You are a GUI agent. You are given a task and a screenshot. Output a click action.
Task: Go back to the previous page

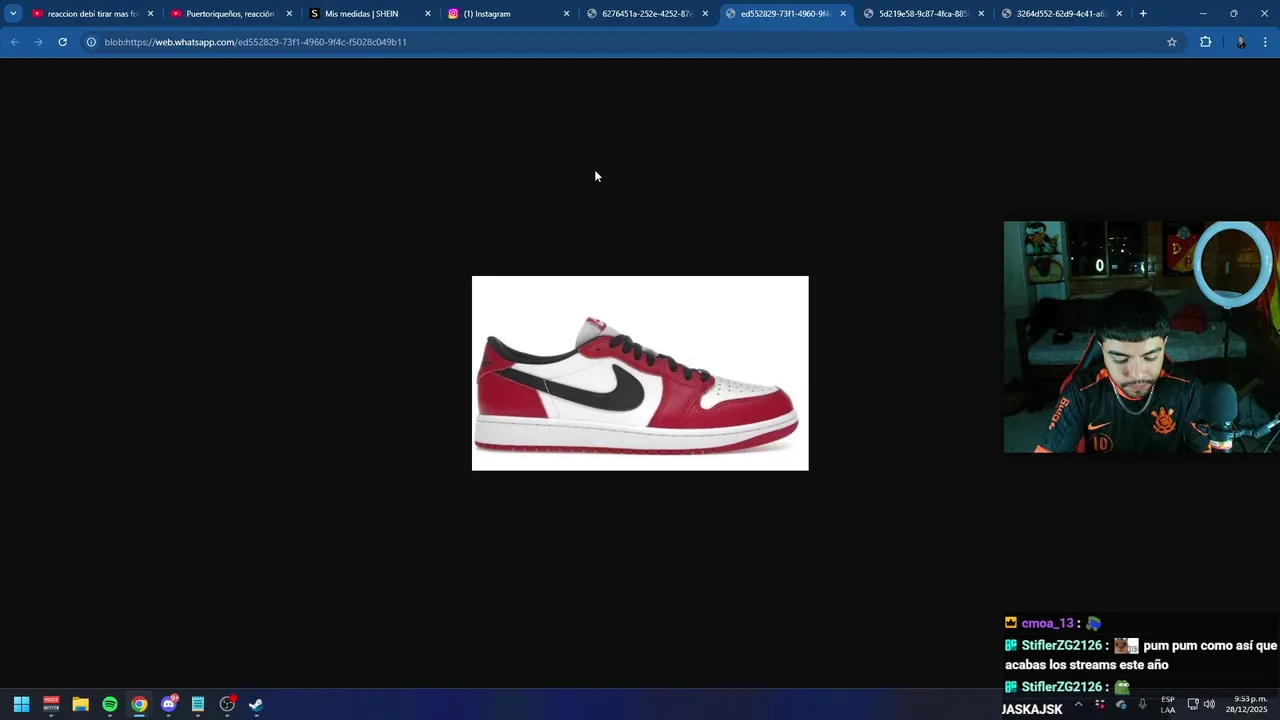click(x=14, y=42)
